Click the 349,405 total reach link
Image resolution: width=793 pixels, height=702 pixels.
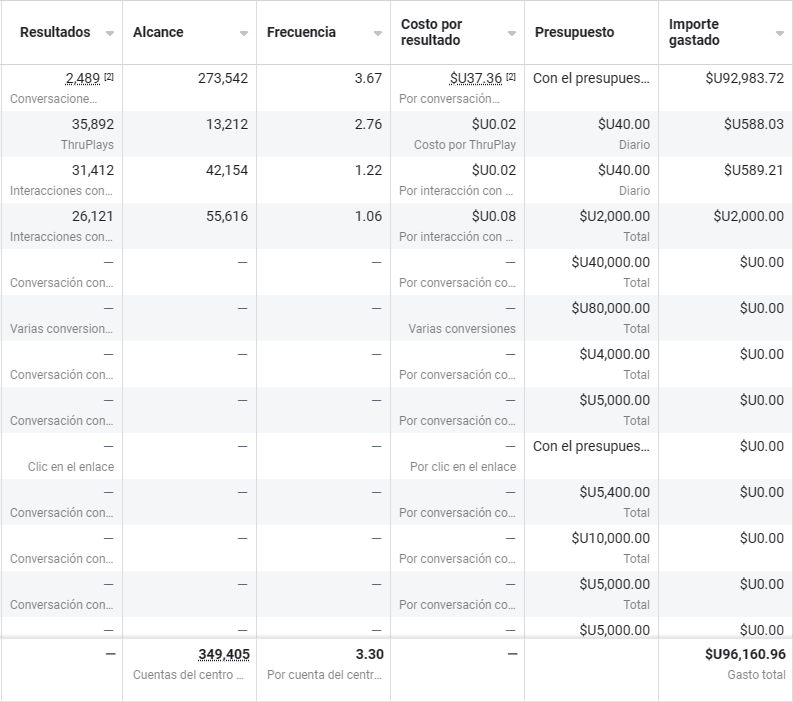[223, 654]
